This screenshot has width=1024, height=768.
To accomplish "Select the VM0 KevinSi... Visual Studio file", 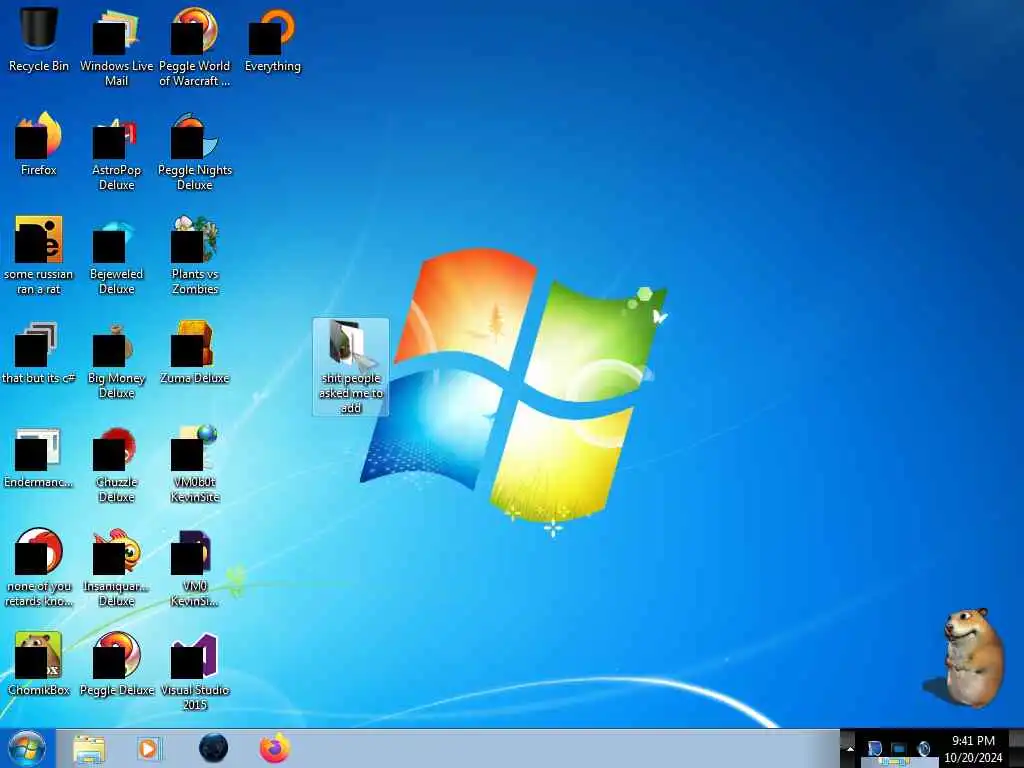I will [x=195, y=568].
